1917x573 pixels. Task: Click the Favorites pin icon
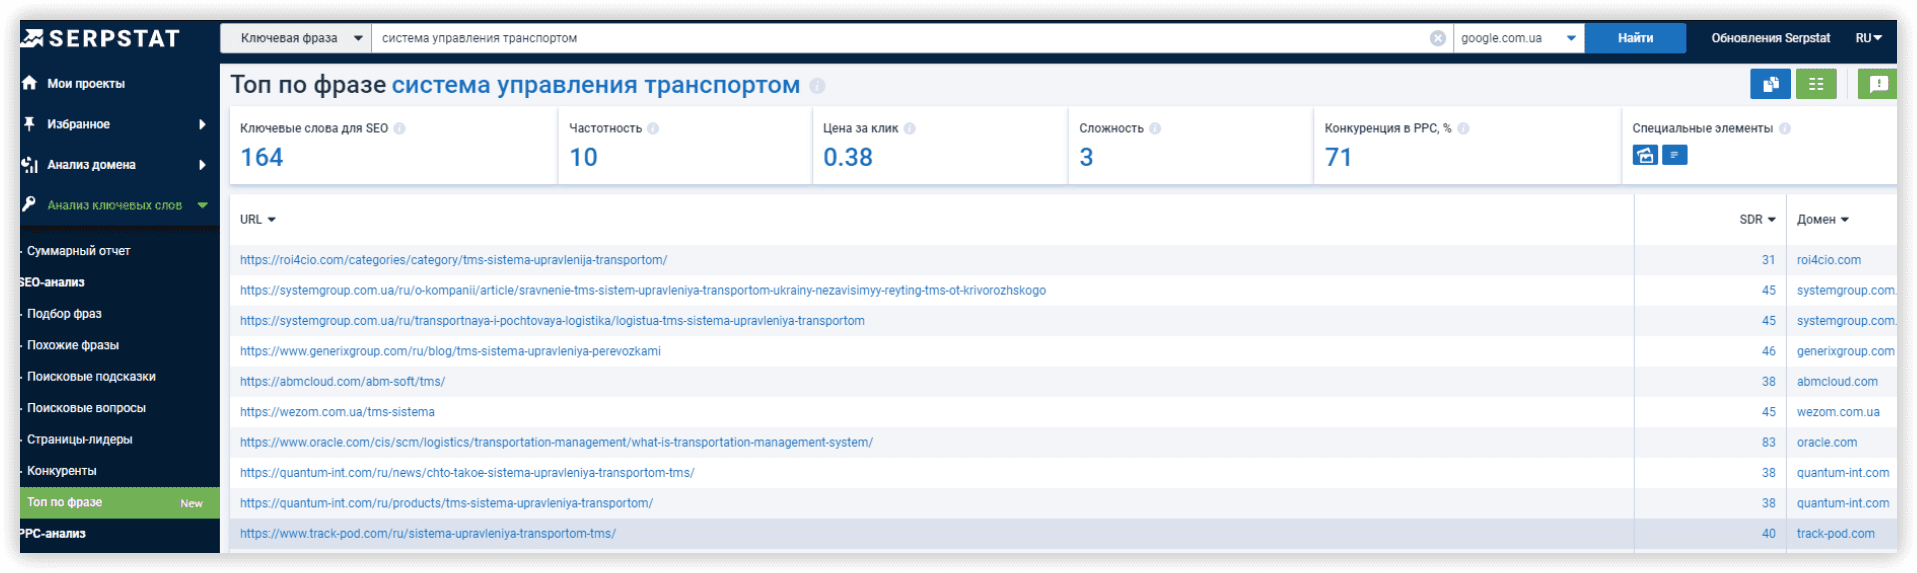click(29, 124)
